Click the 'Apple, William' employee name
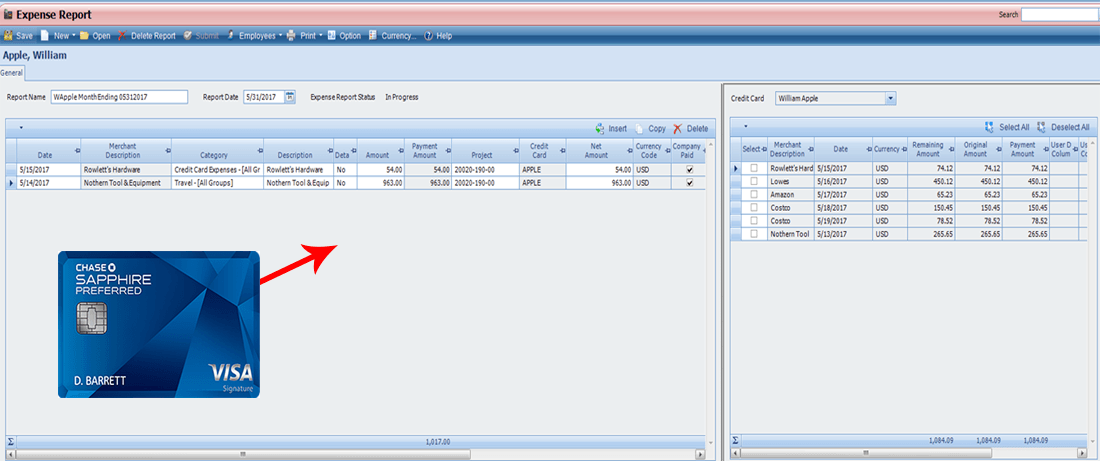The height and width of the screenshot is (461, 1100). pos(35,55)
